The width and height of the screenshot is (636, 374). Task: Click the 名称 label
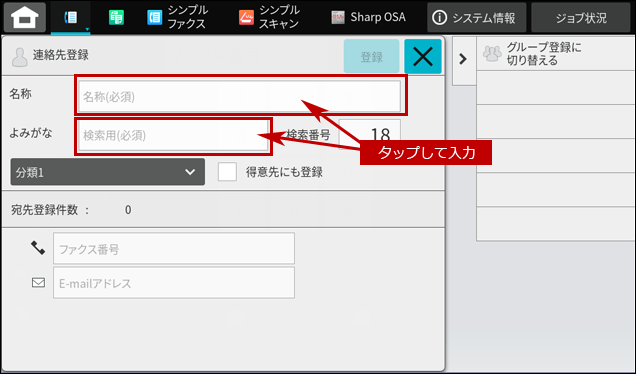[x=20, y=94]
